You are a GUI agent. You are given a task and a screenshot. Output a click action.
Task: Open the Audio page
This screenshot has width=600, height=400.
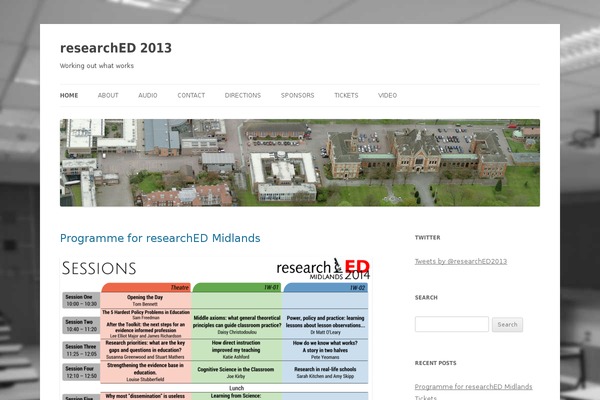click(148, 95)
